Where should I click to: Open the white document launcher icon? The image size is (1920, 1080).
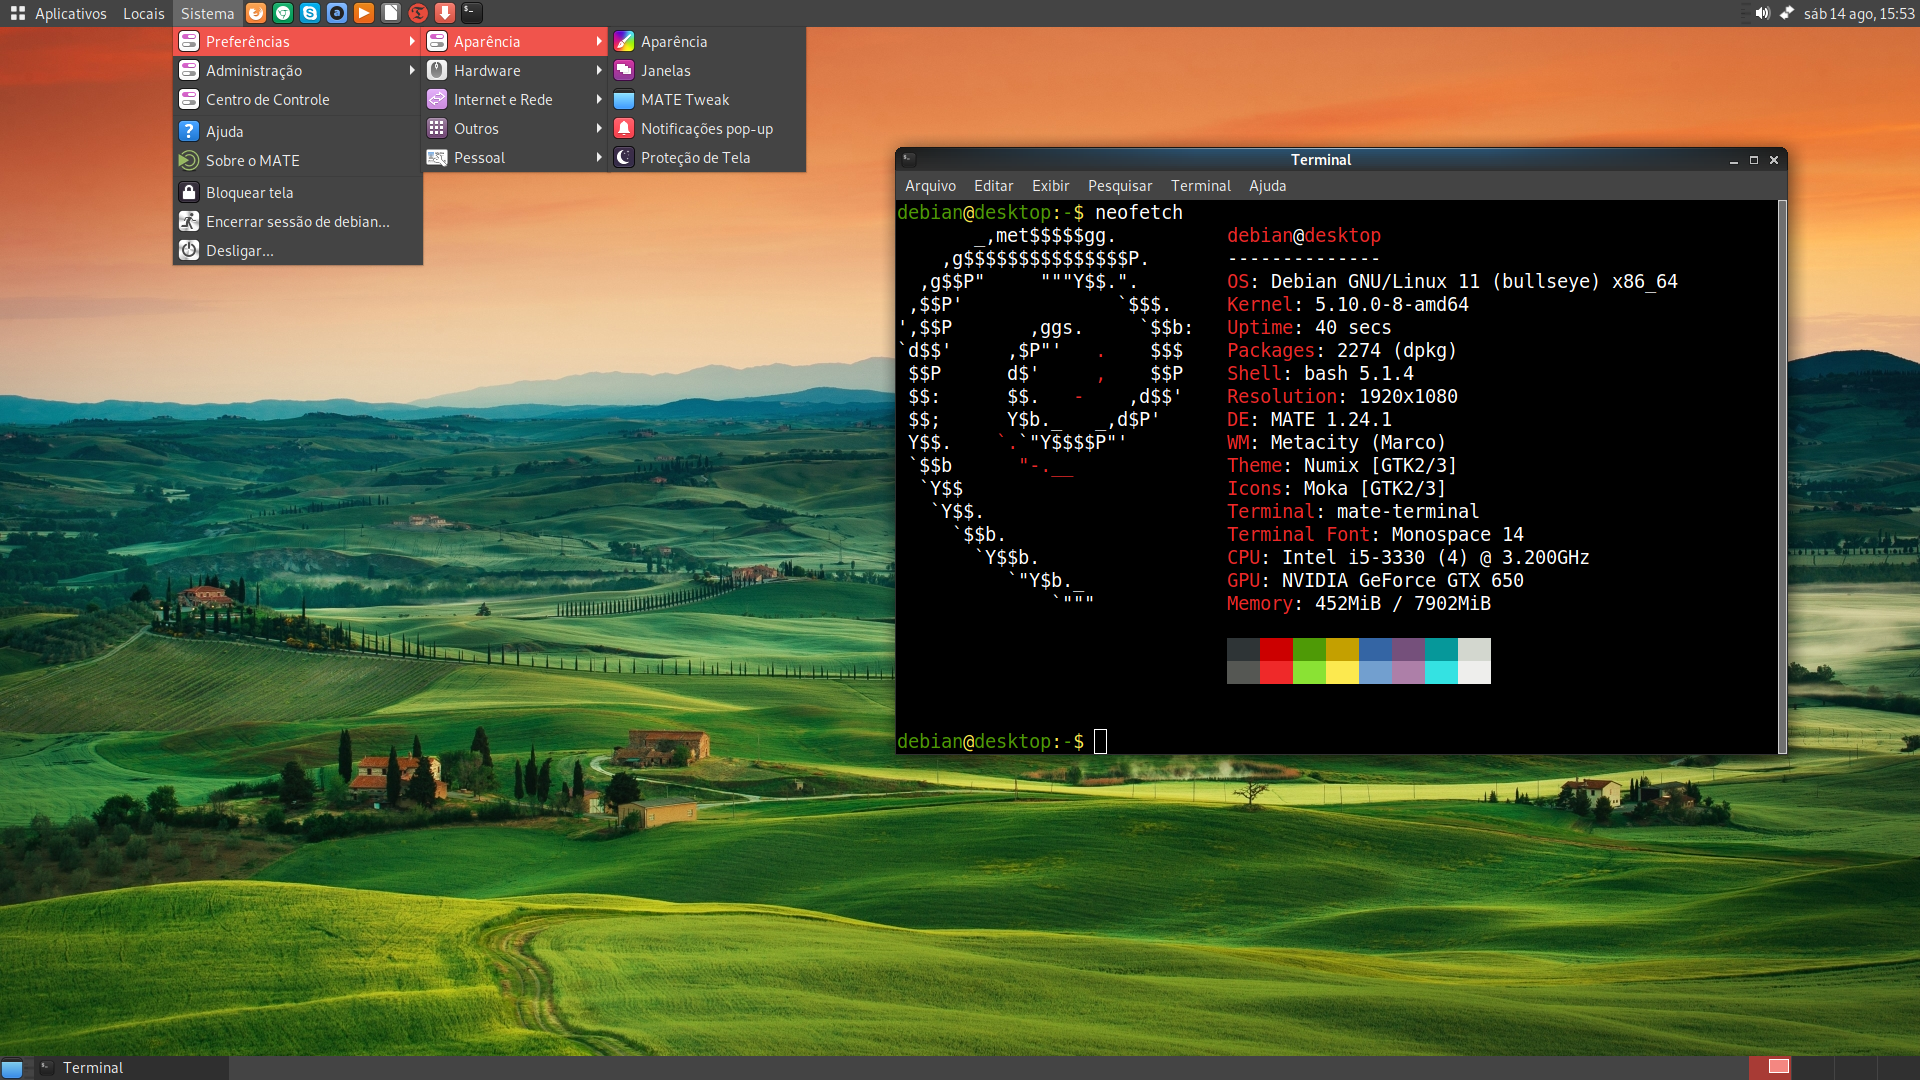point(391,13)
